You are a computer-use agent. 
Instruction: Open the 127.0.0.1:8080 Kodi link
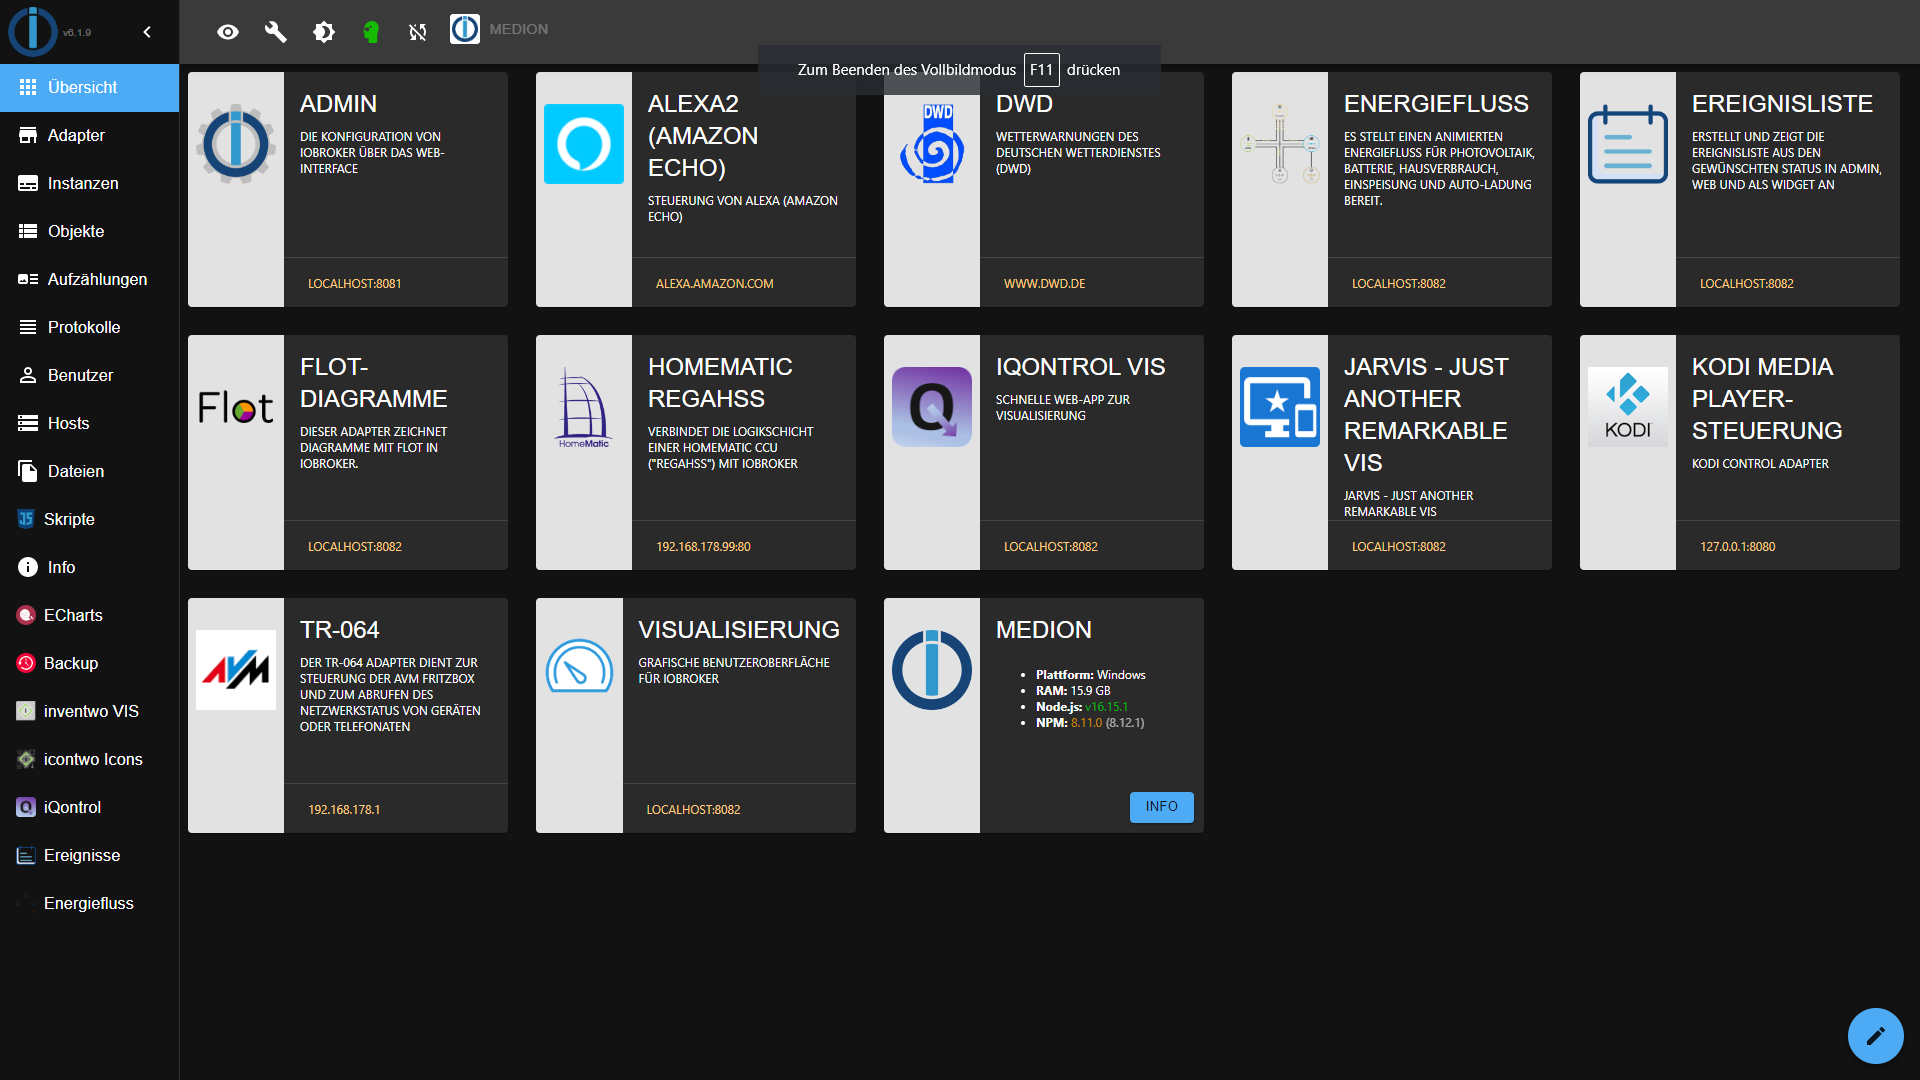[x=1738, y=547]
